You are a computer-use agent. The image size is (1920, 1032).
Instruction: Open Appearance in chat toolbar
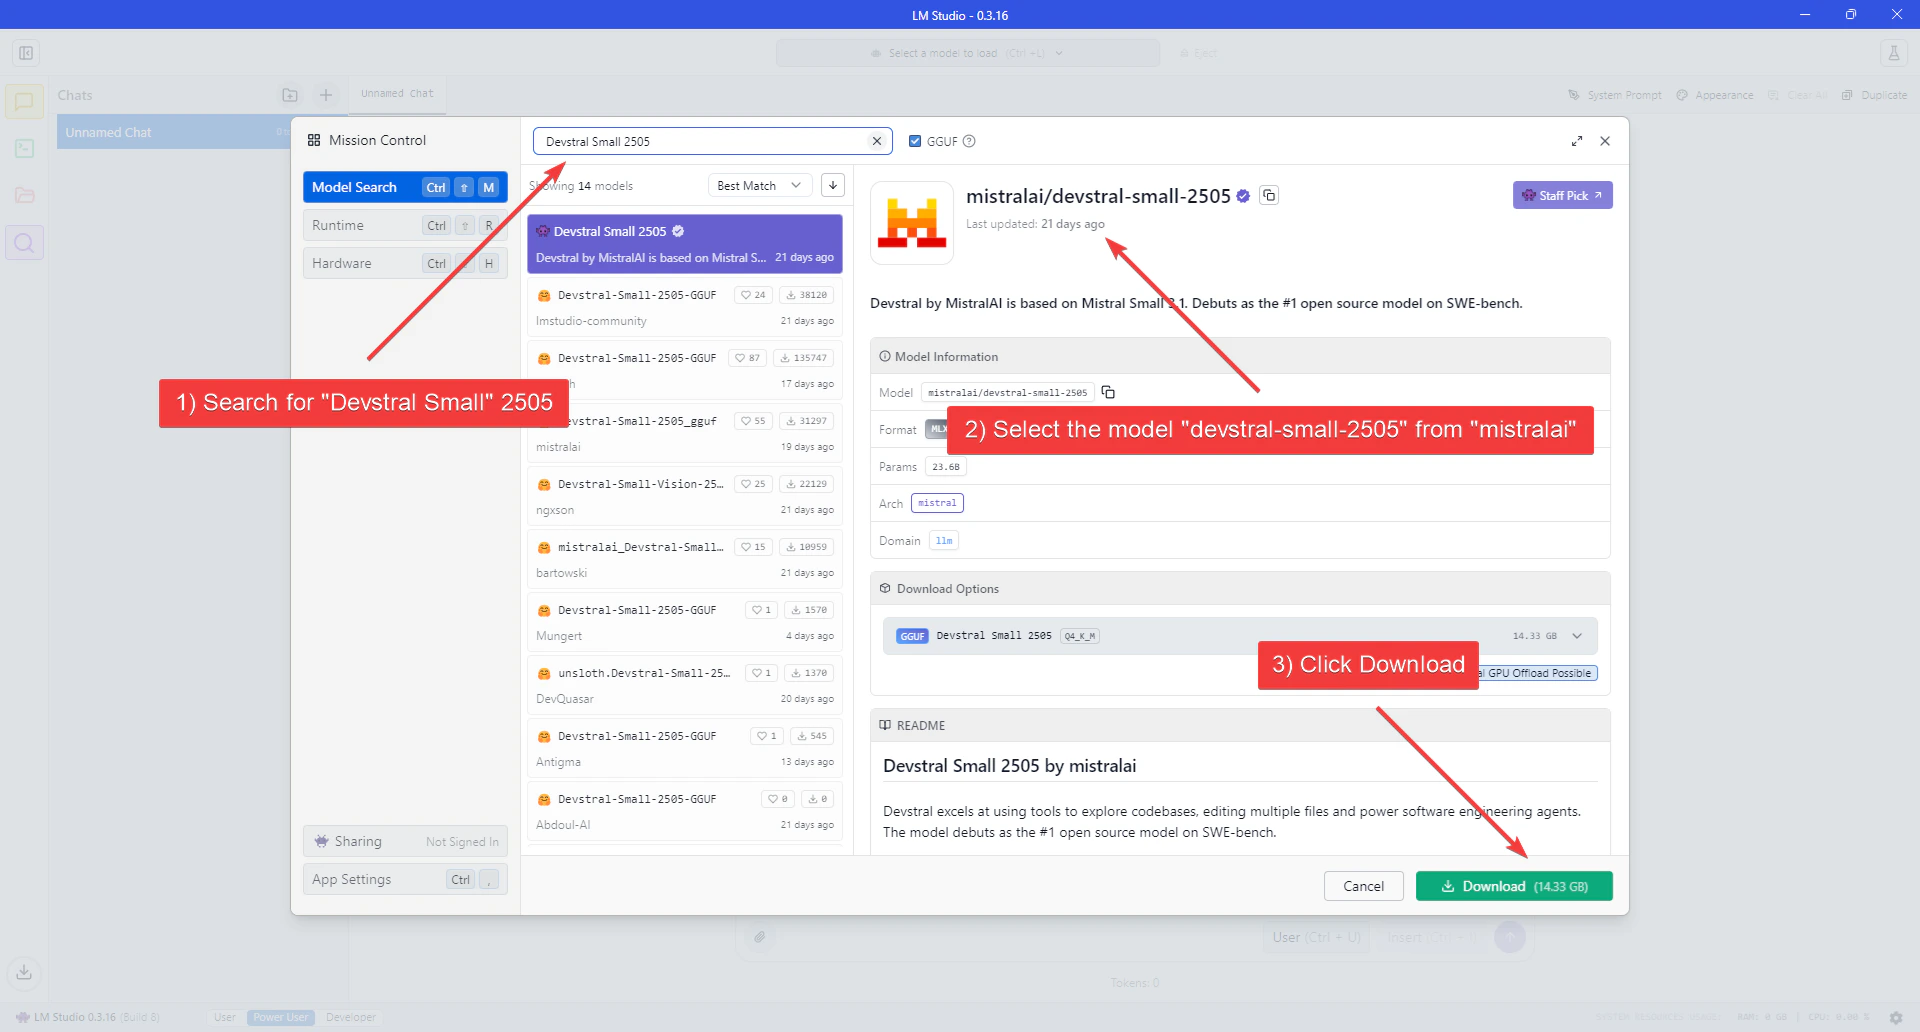click(x=1715, y=95)
